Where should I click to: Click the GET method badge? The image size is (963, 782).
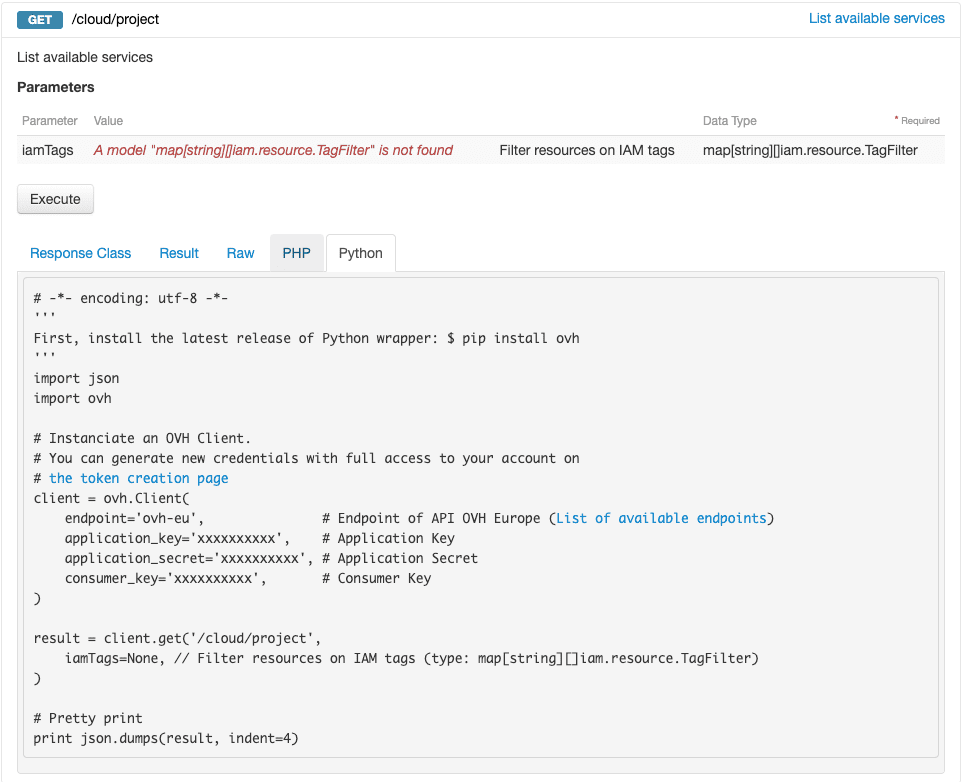pos(40,20)
